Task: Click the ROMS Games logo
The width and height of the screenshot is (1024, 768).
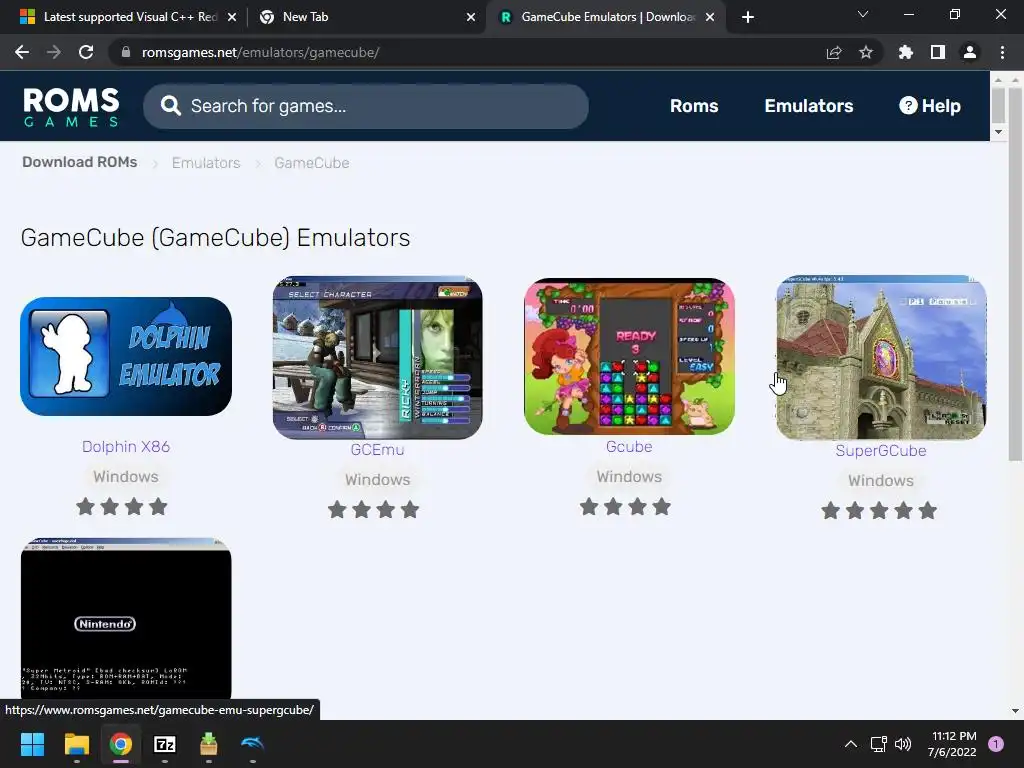Action: (x=71, y=106)
